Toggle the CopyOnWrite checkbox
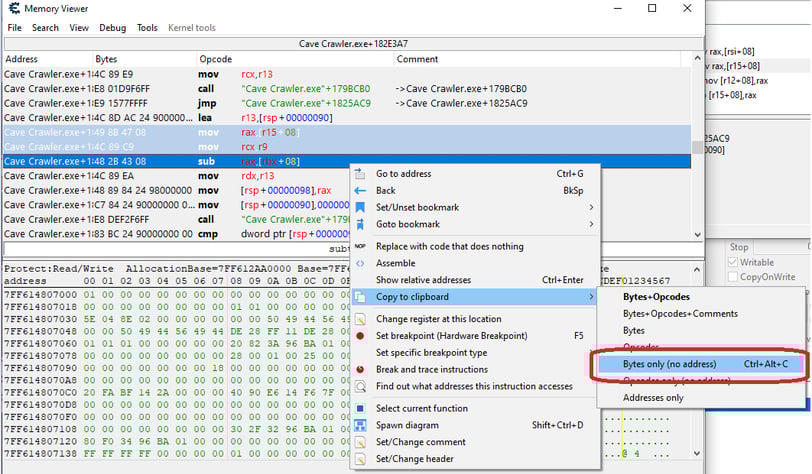 pyautogui.click(x=733, y=277)
